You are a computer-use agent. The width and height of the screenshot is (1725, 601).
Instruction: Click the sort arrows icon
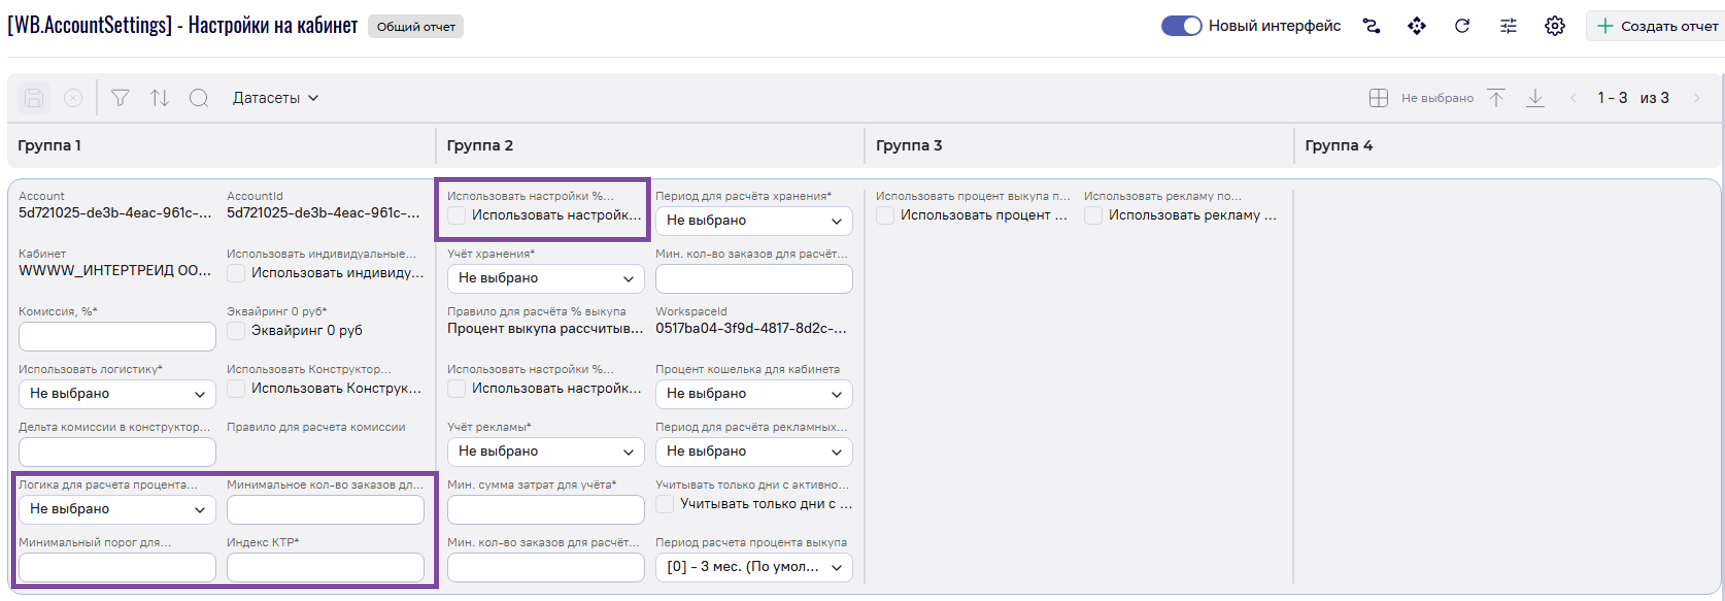[x=159, y=98]
